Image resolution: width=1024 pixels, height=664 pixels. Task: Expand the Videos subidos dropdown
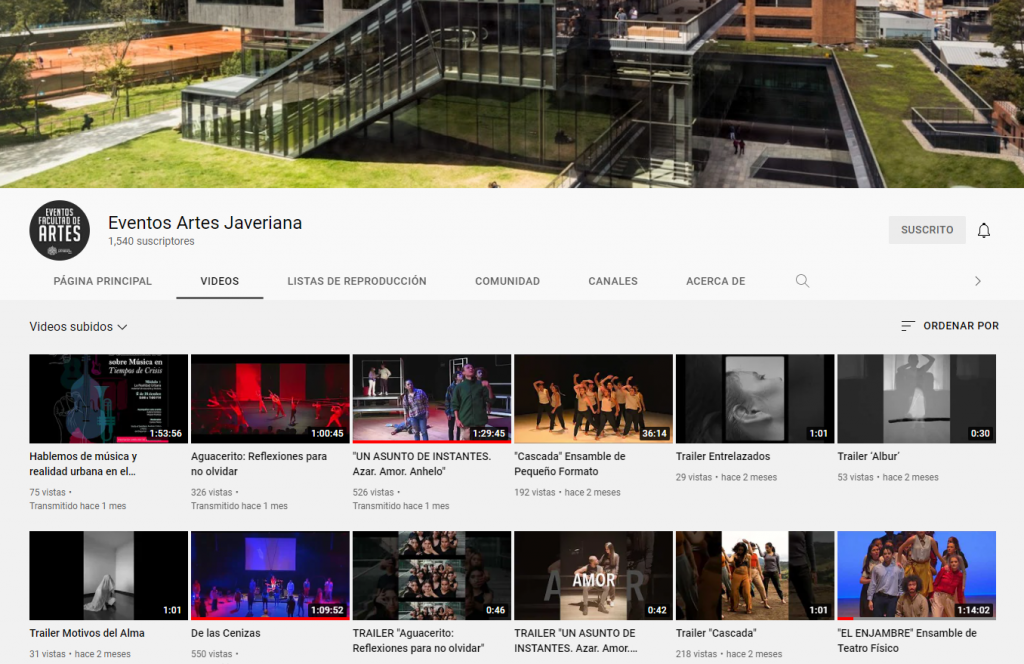(78, 326)
